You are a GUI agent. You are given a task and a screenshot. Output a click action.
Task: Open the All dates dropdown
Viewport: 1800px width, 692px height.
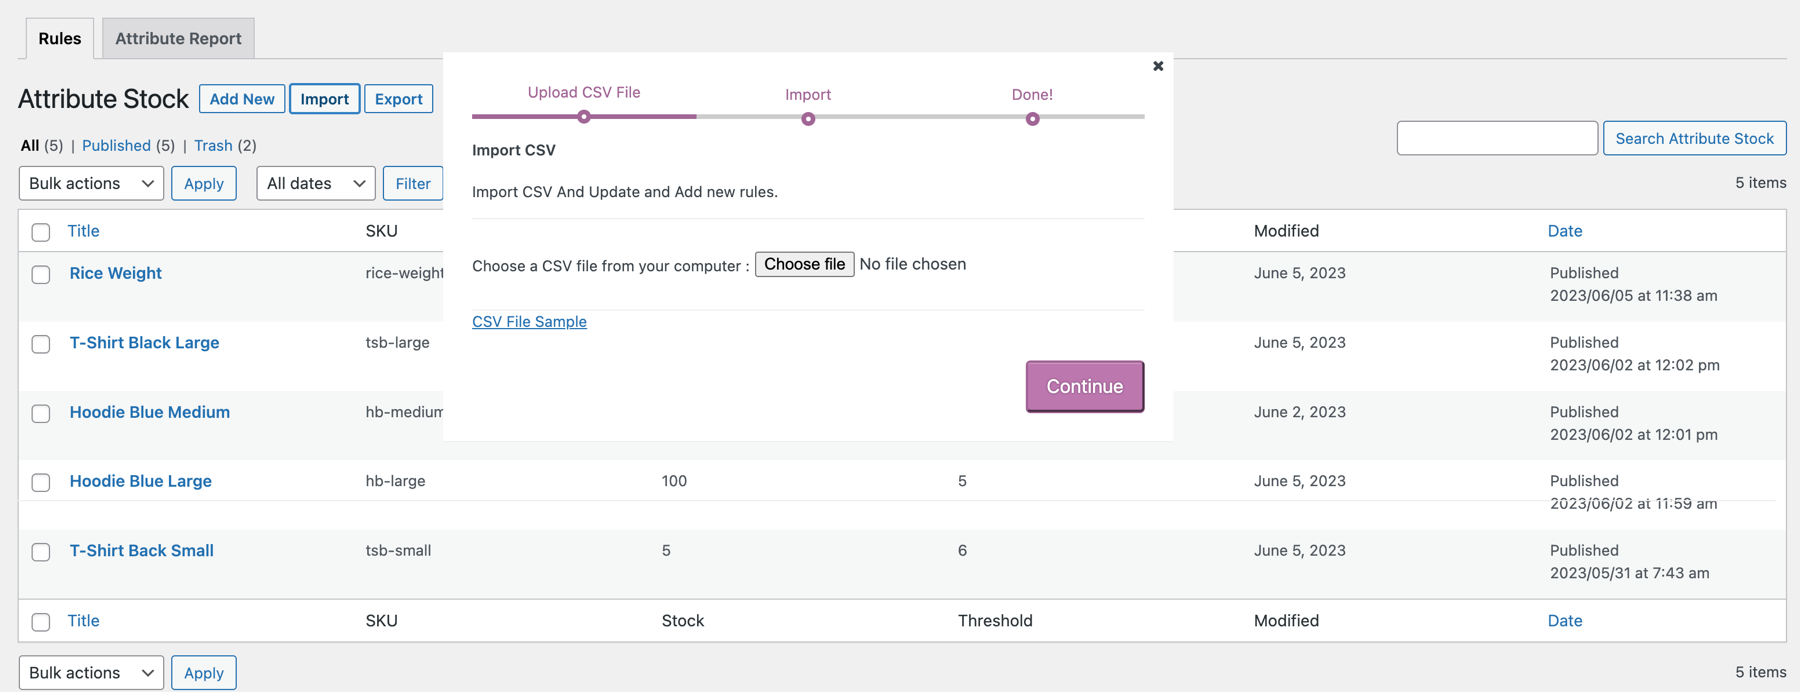315,183
